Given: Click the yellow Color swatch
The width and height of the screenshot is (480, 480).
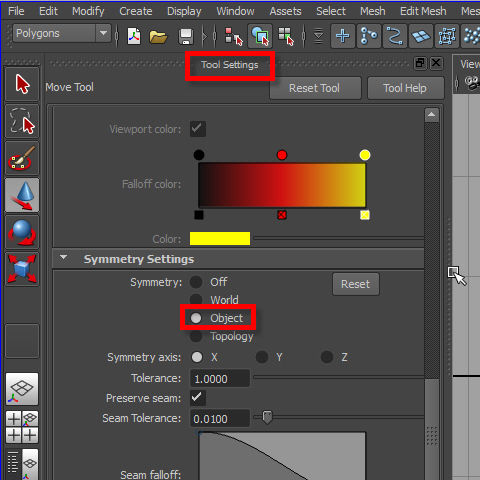Looking at the screenshot, I should click(220, 239).
